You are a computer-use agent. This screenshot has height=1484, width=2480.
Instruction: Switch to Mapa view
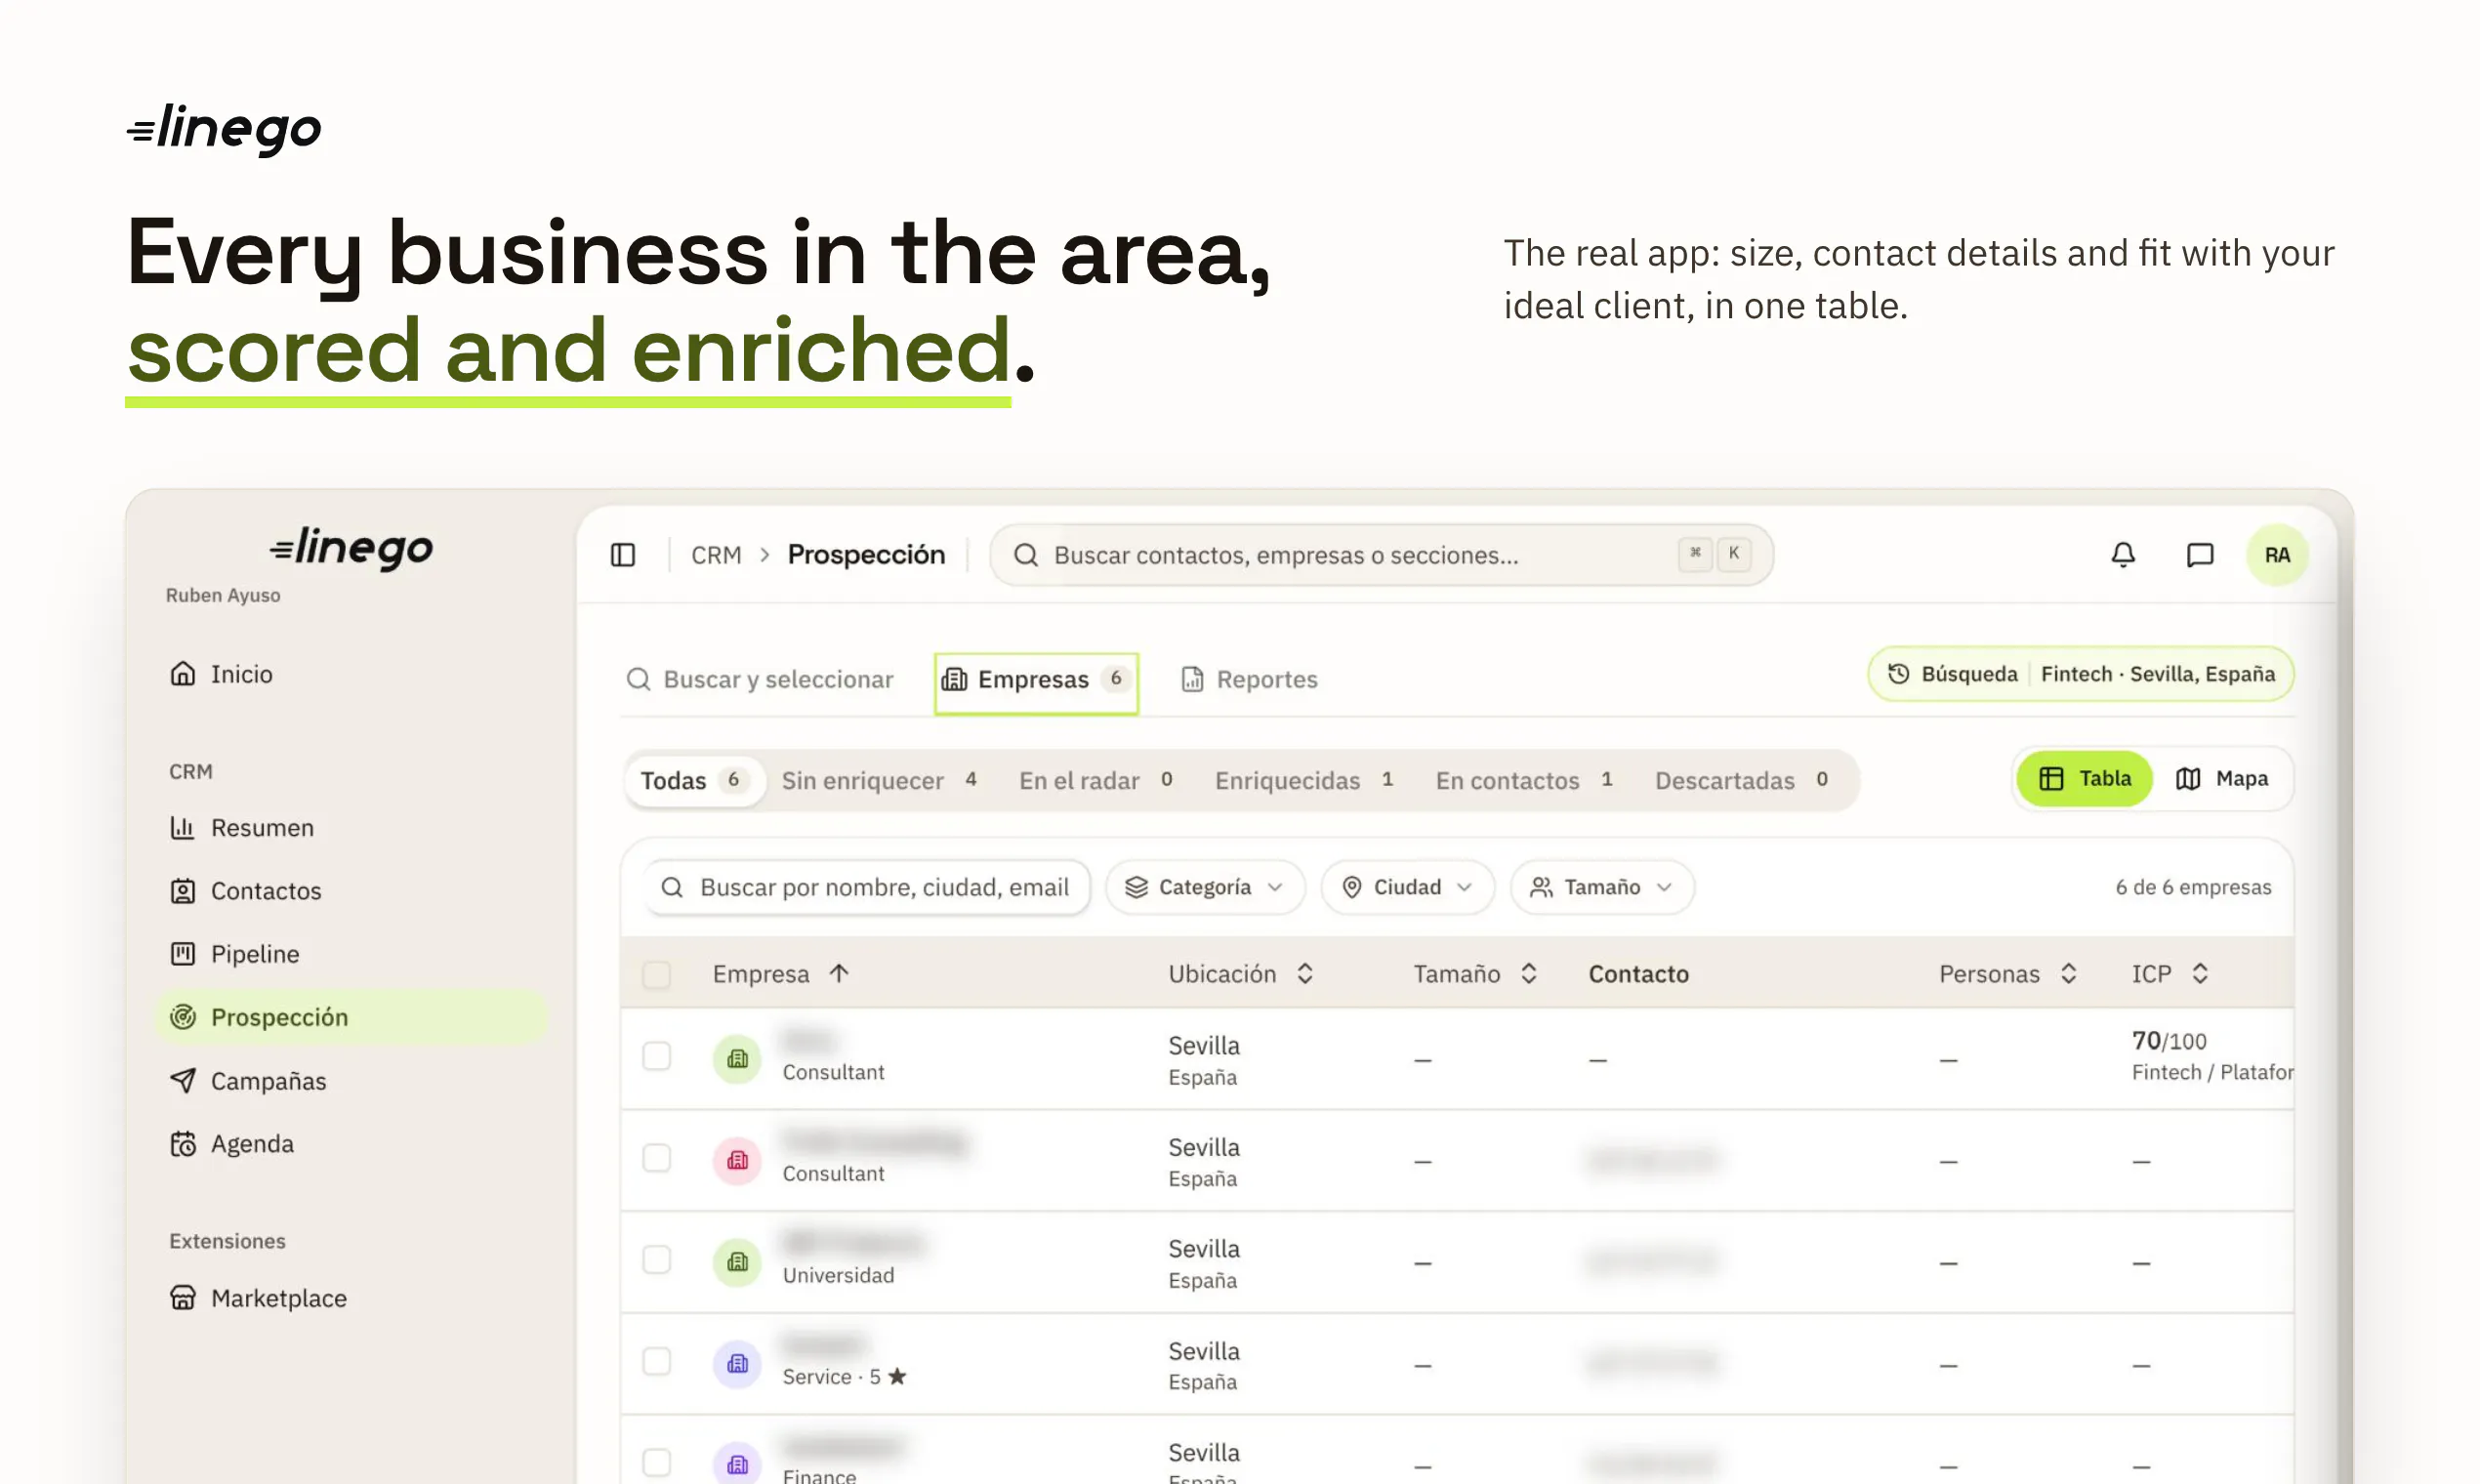[2222, 779]
